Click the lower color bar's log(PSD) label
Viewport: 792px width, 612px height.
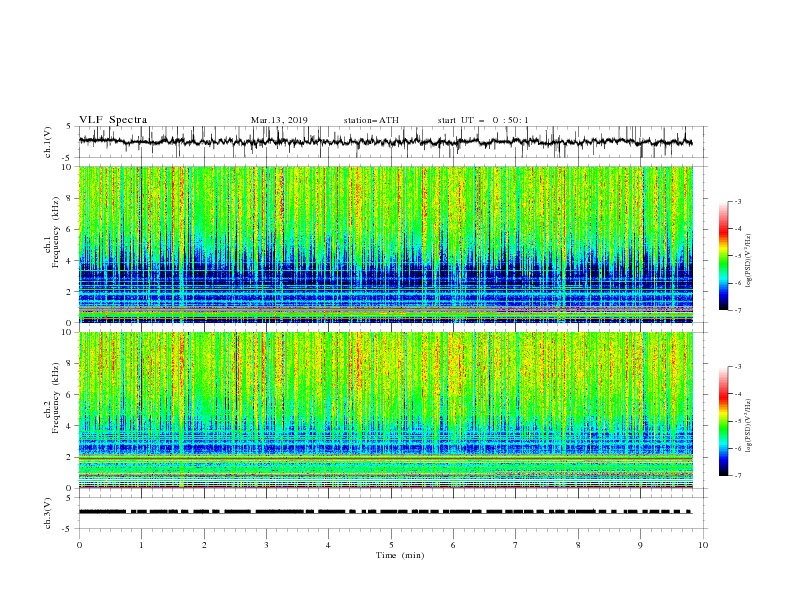pos(748,426)
